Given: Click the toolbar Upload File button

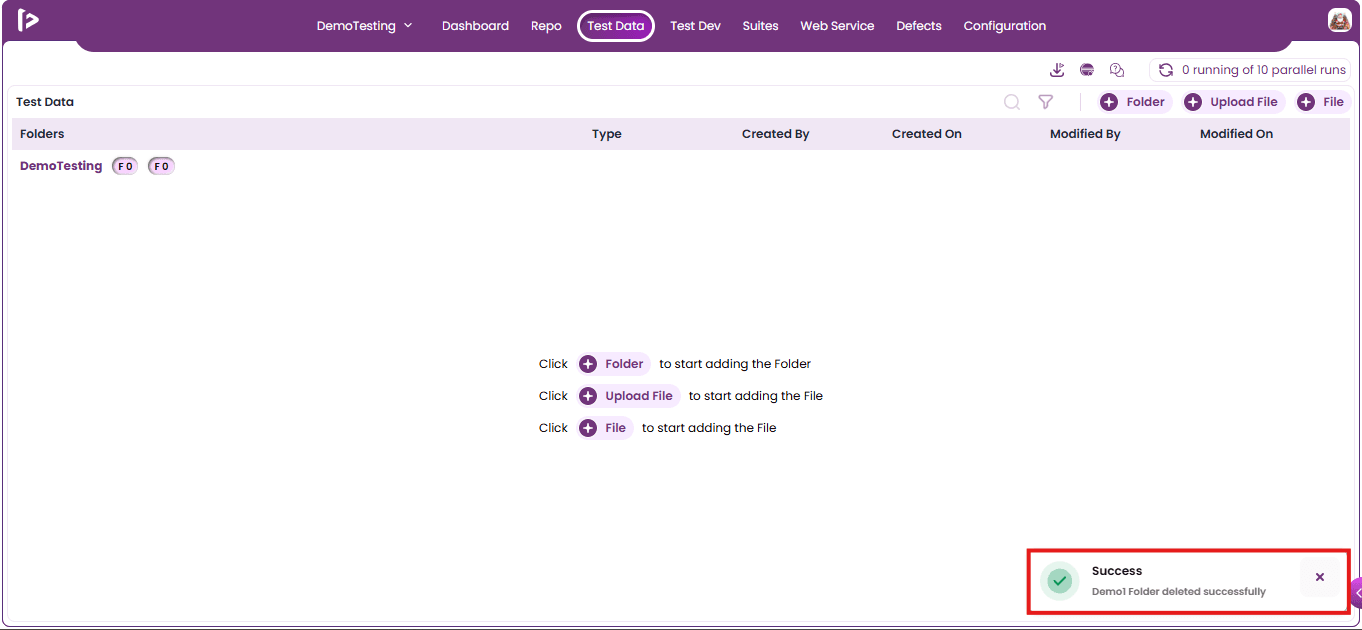Looking at the screenshot, I should (1234, 102).
